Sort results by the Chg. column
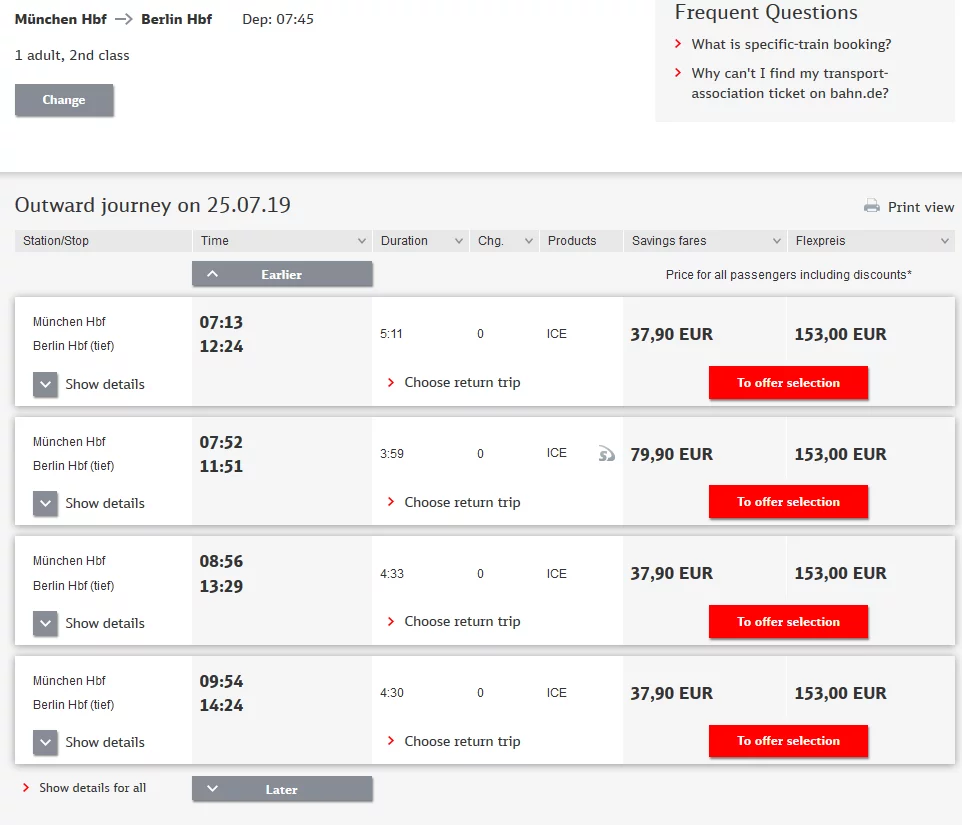The height and width of the screenshot is (825, 962). point(502,241)
